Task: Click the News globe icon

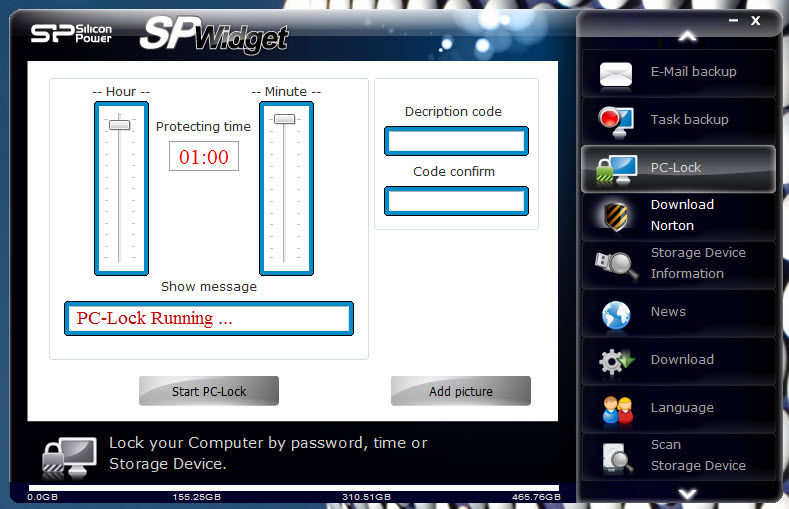Action: 616,315
